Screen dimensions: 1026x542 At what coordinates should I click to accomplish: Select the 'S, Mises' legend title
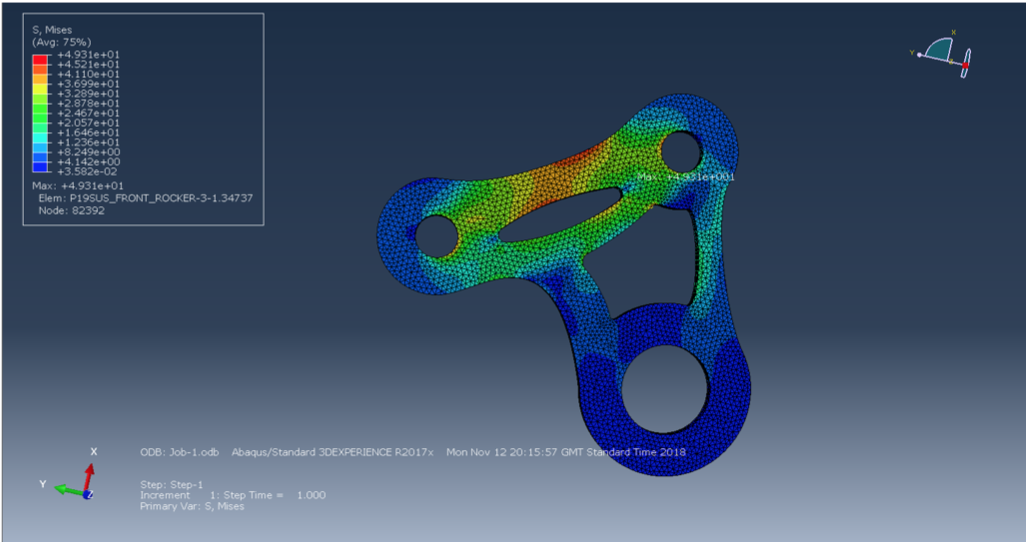pyautogui.click(x=53, y=32)
